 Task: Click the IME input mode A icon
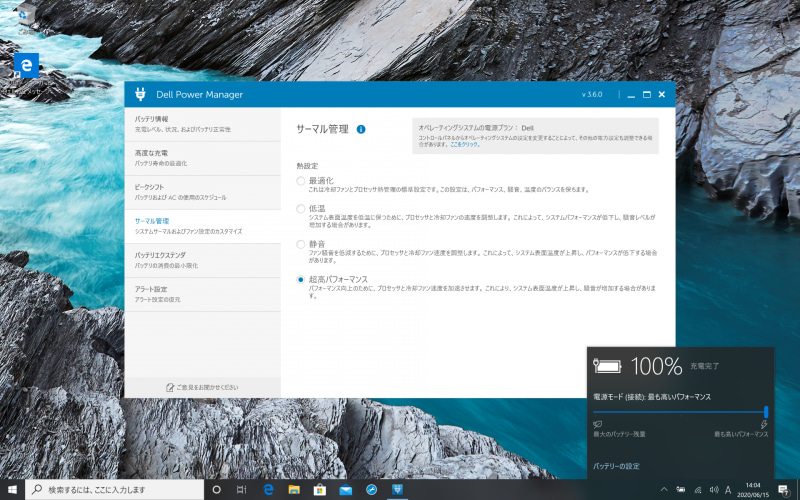[x=728, y=490]
